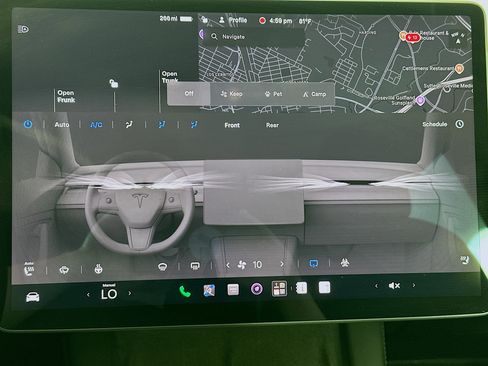Screen dimensions: 488x366
Task: Switch to the Rear climate tab
Action: click(272, 125)
